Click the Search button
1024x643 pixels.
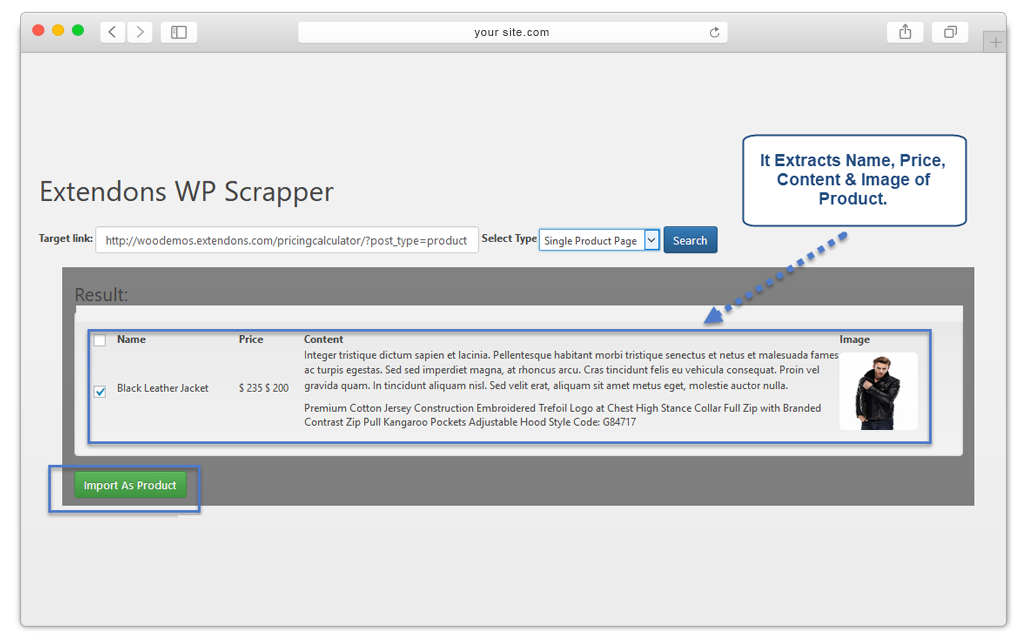(x=690, y=240)
